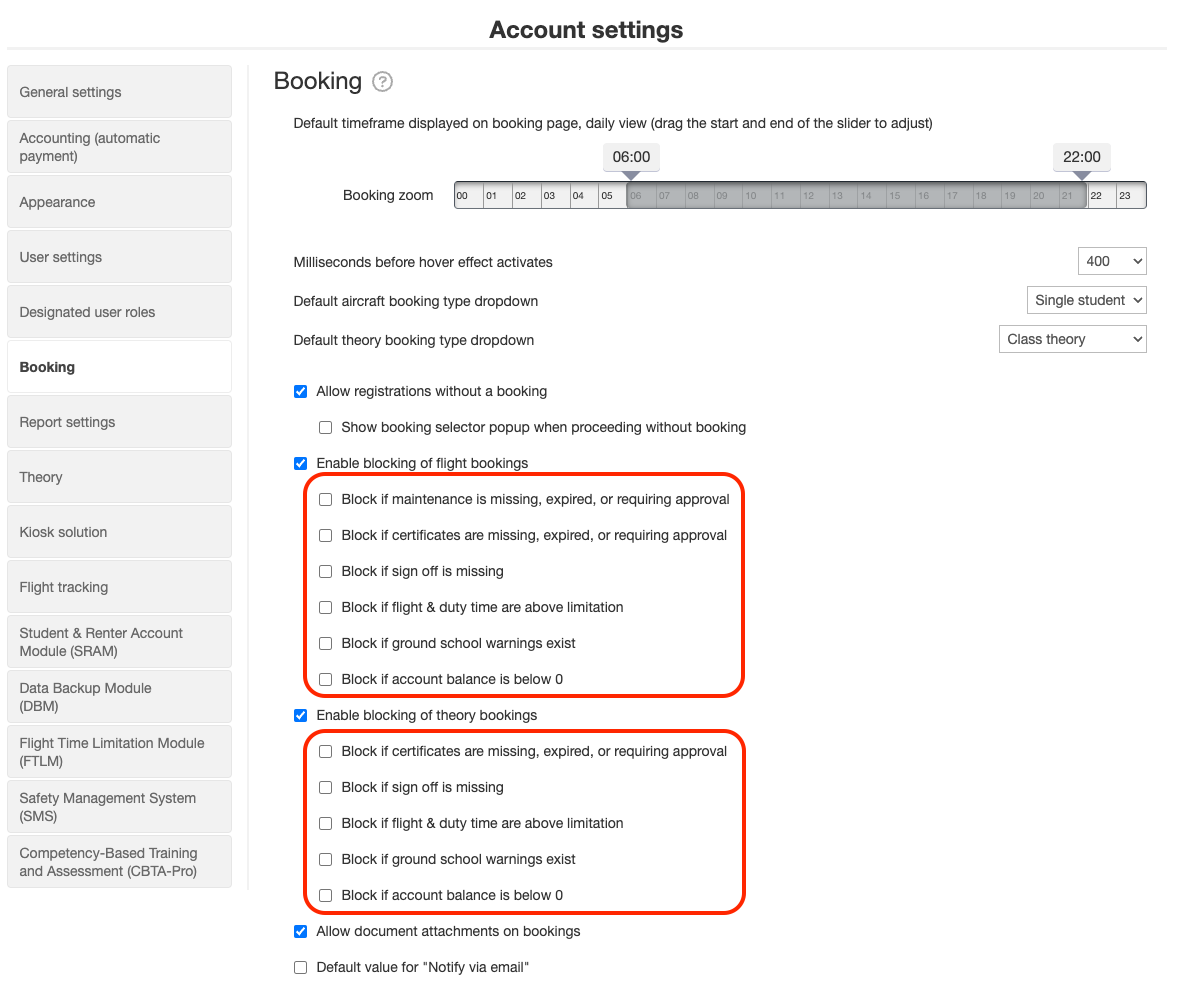Open the Booking help tooltip icon
This screenshot has height=982, width=1200.
pos(382,82)
